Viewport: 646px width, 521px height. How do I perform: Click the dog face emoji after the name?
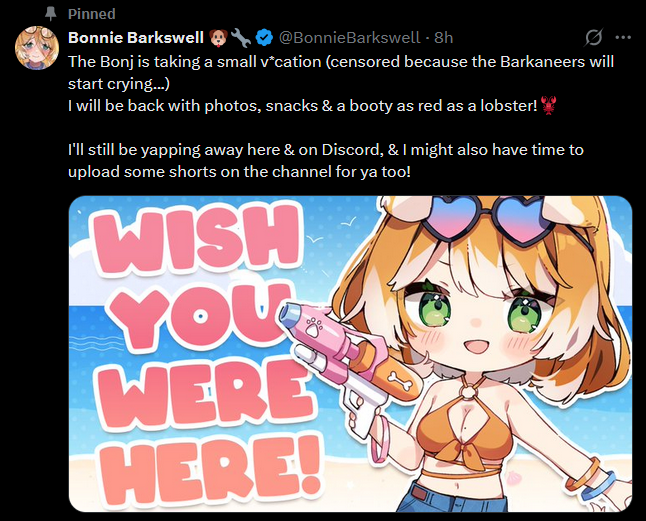[x=218, y=38]
